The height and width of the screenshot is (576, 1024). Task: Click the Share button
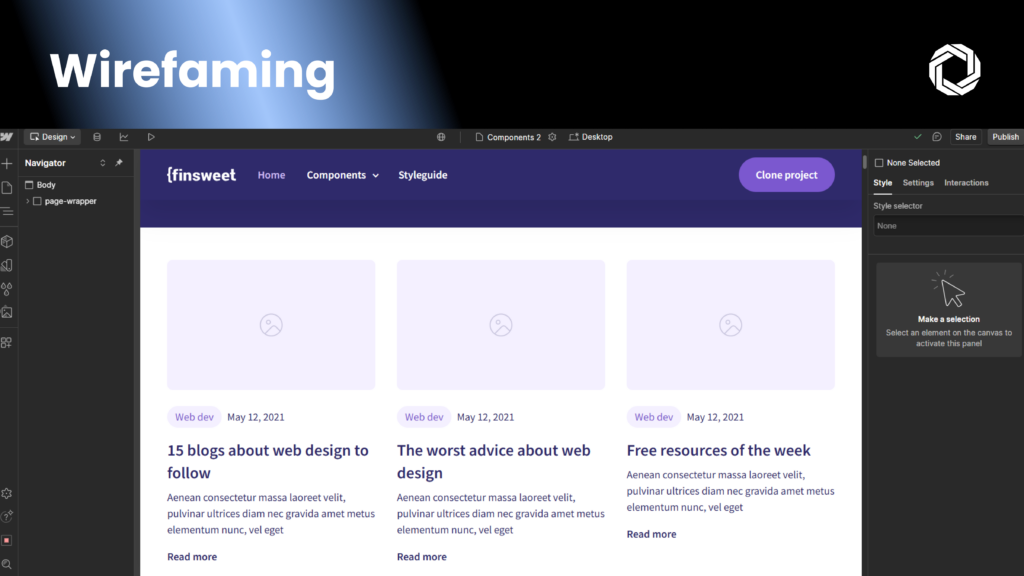pyautogui.click(x=965, y=137)
